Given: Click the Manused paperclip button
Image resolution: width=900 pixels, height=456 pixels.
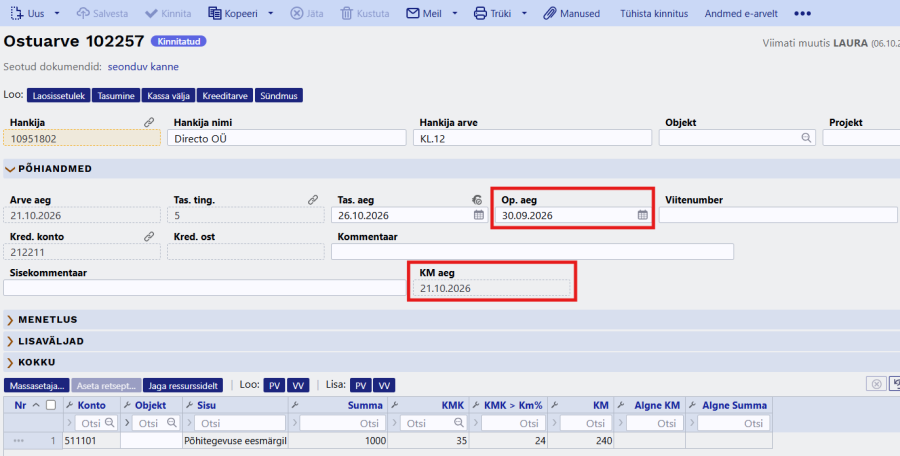Looking at the screenshot, I should [572, 13].
